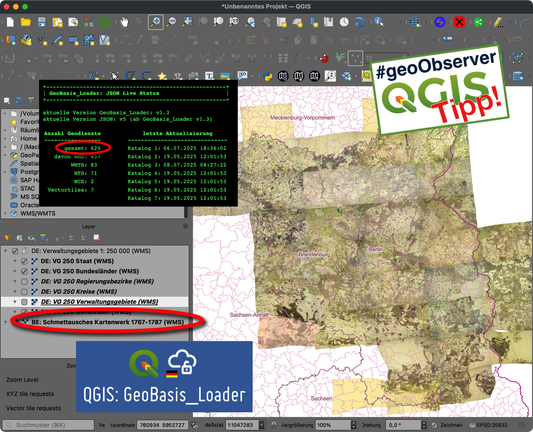Viewport: 533px width, 432px height.
Task: Open the map scale dropdown
Action: (262, 425)
